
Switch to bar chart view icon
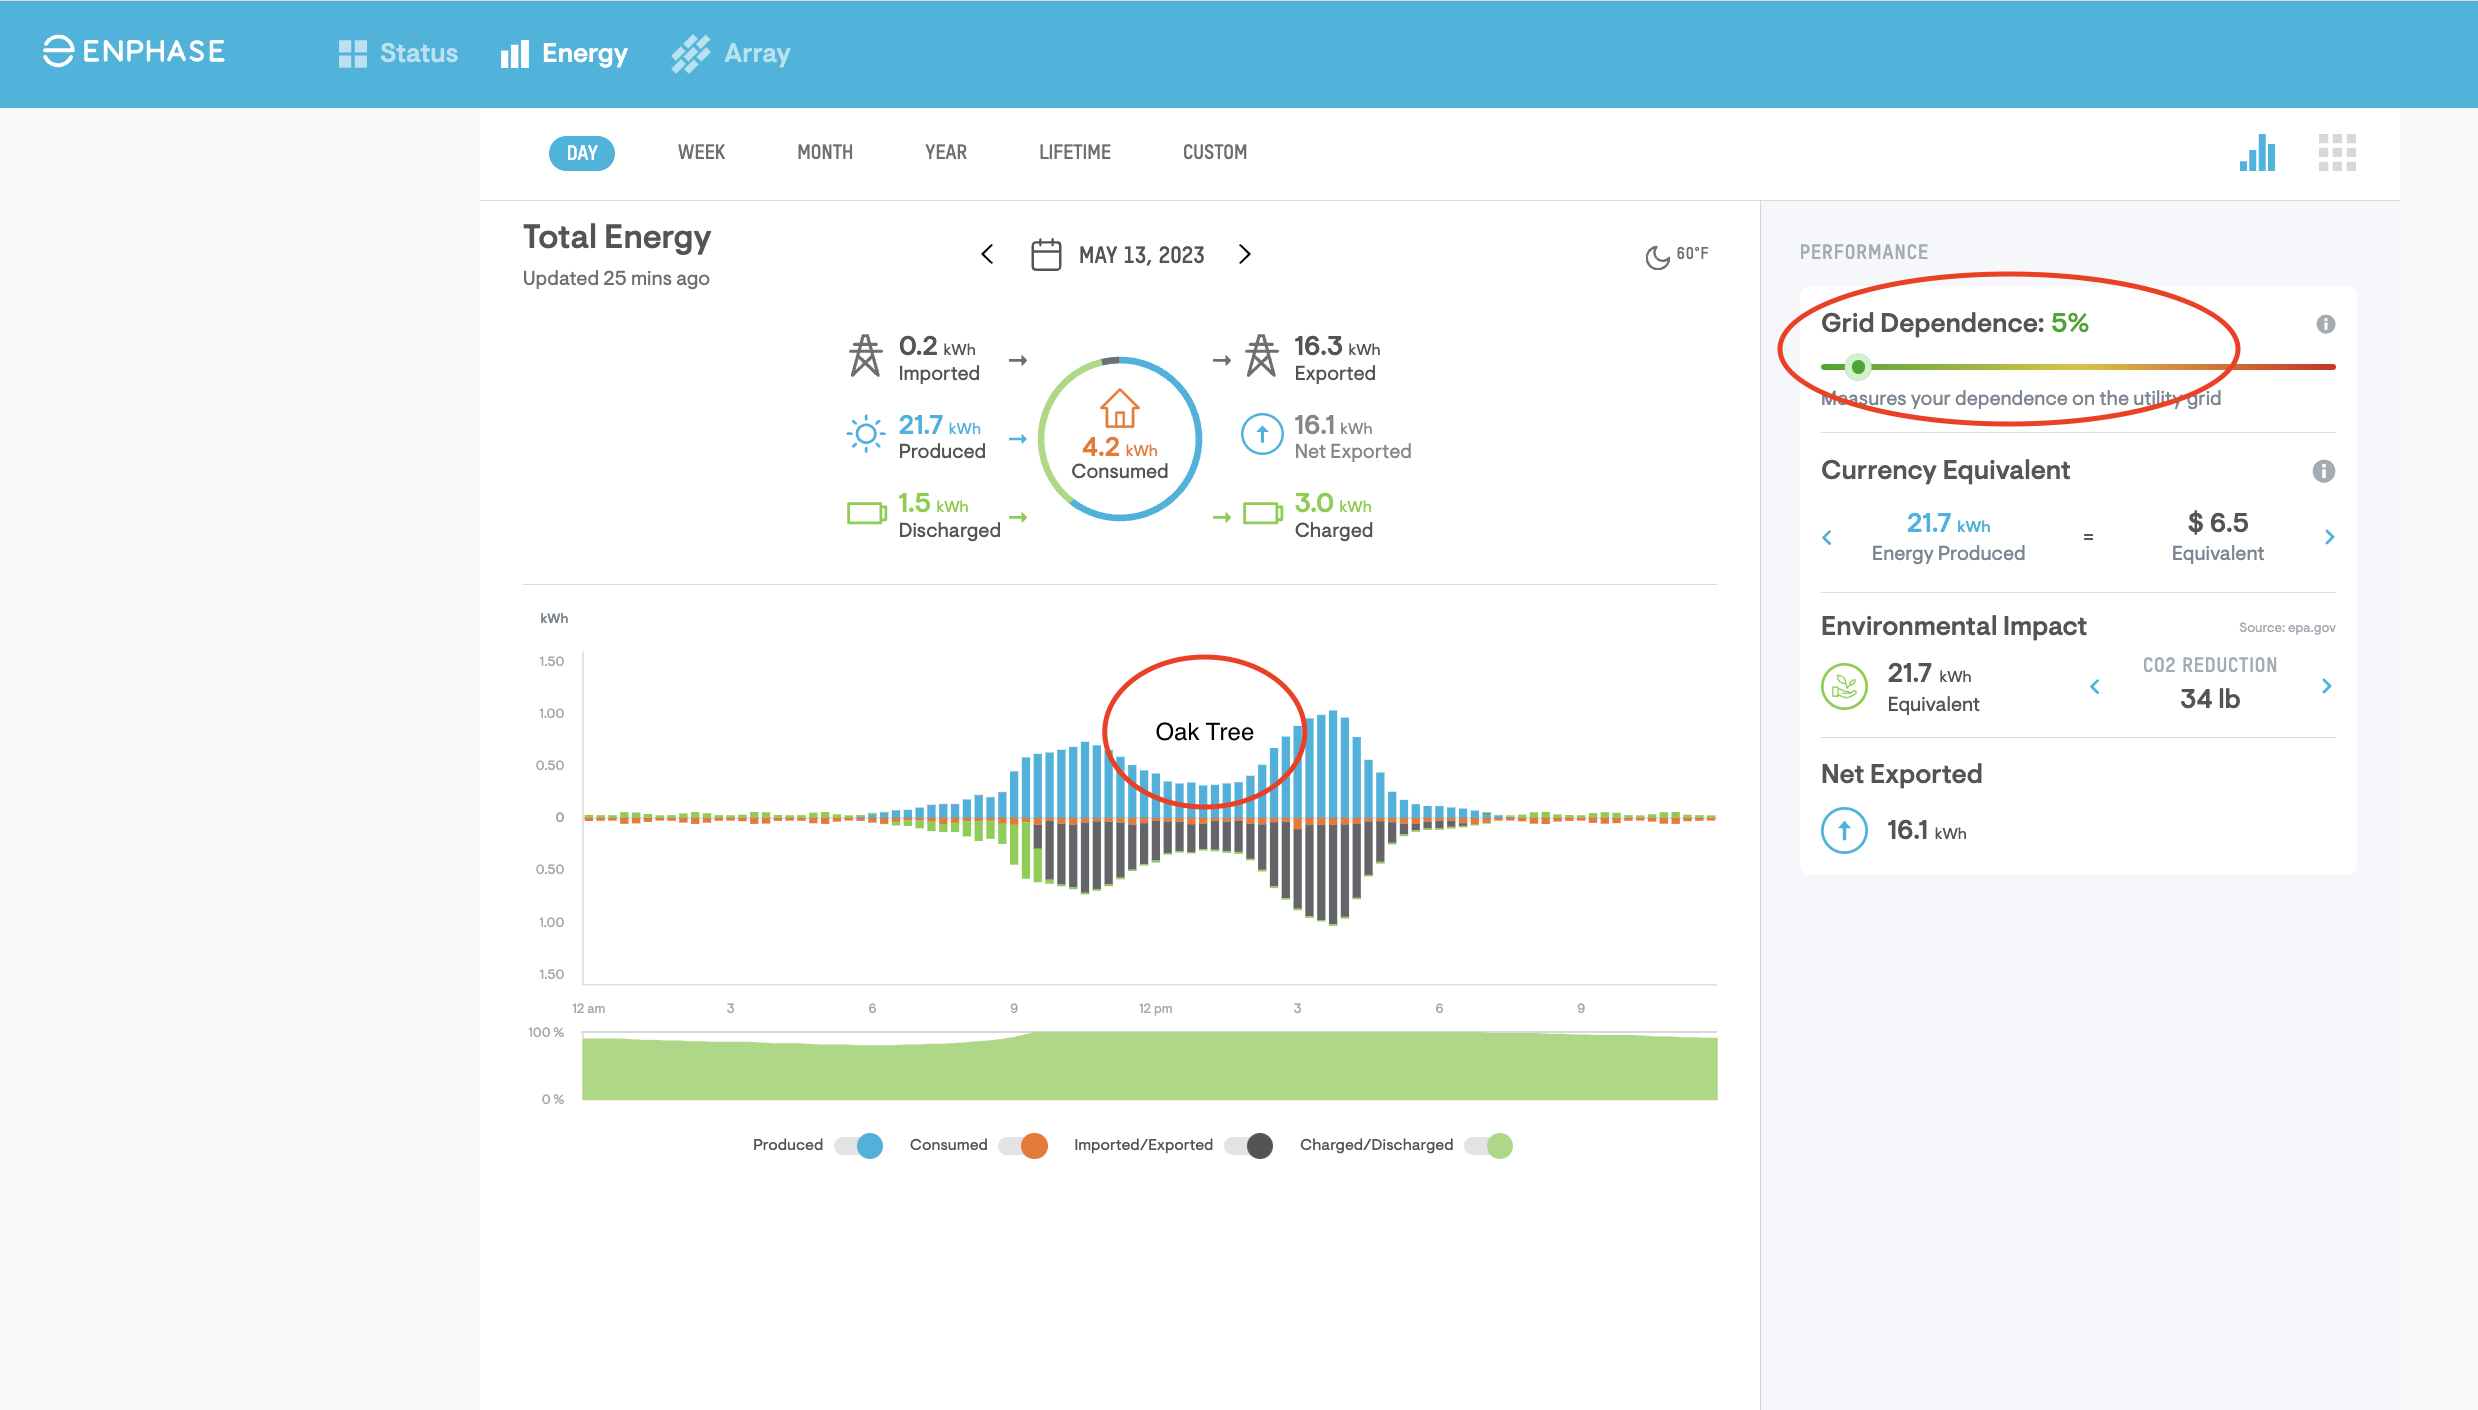click(2258, 153)
